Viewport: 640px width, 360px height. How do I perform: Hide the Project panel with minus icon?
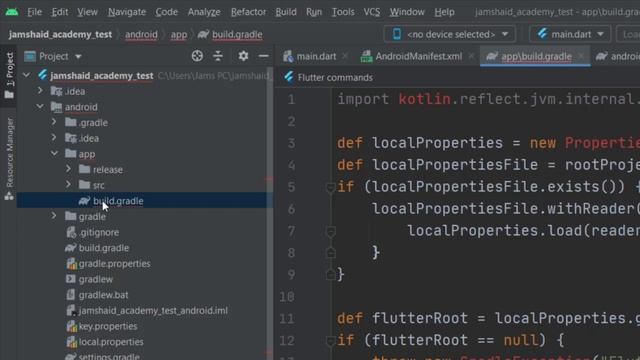(x=264, y=56)
